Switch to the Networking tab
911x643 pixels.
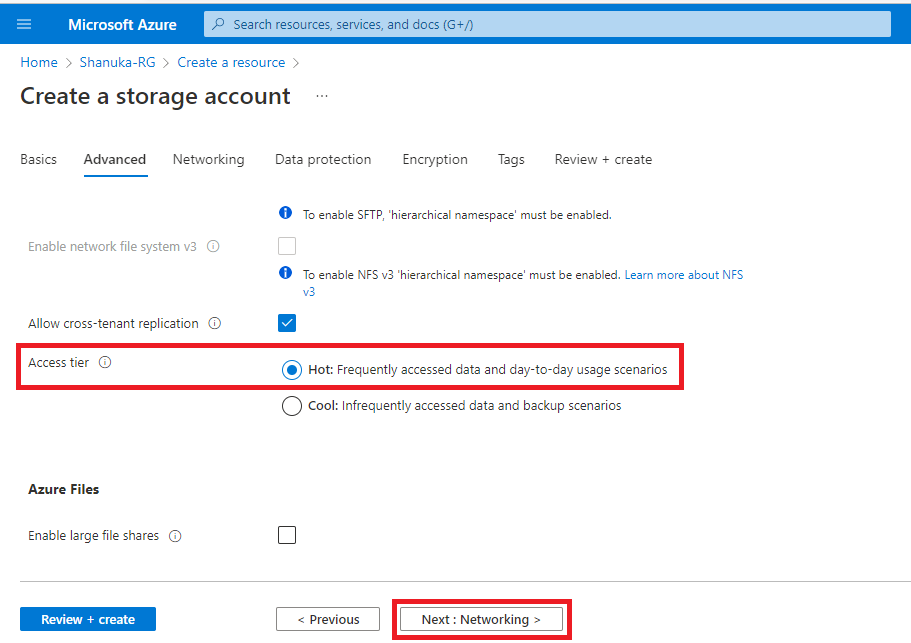click(208, 159)
